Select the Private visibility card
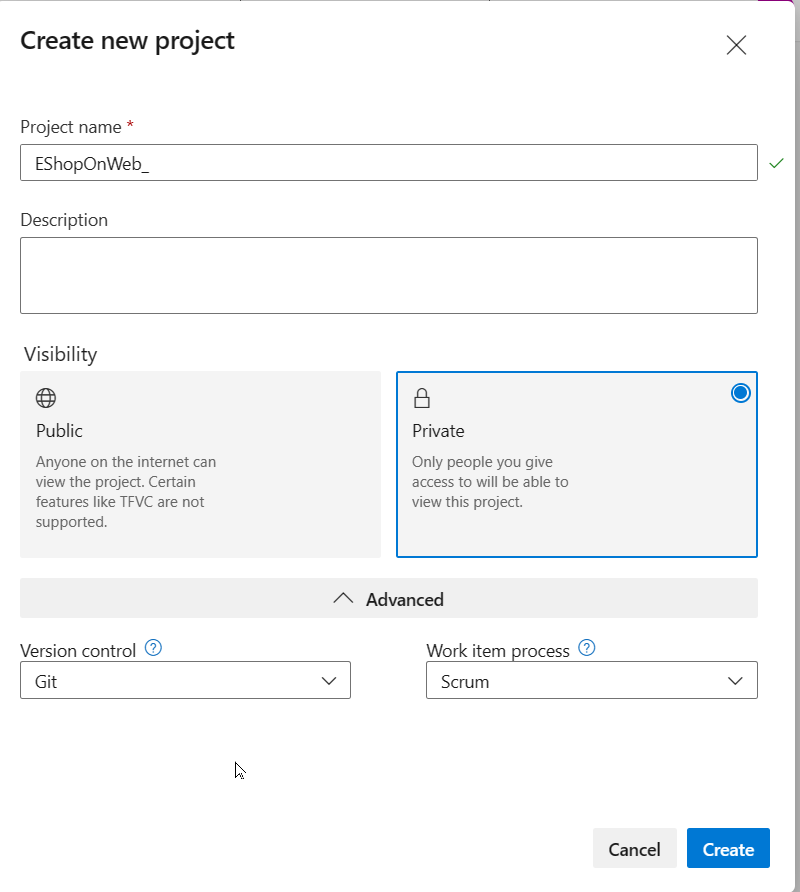Image resolution: width=800 pixels, height=892 pixels. (x=577, y=465)
